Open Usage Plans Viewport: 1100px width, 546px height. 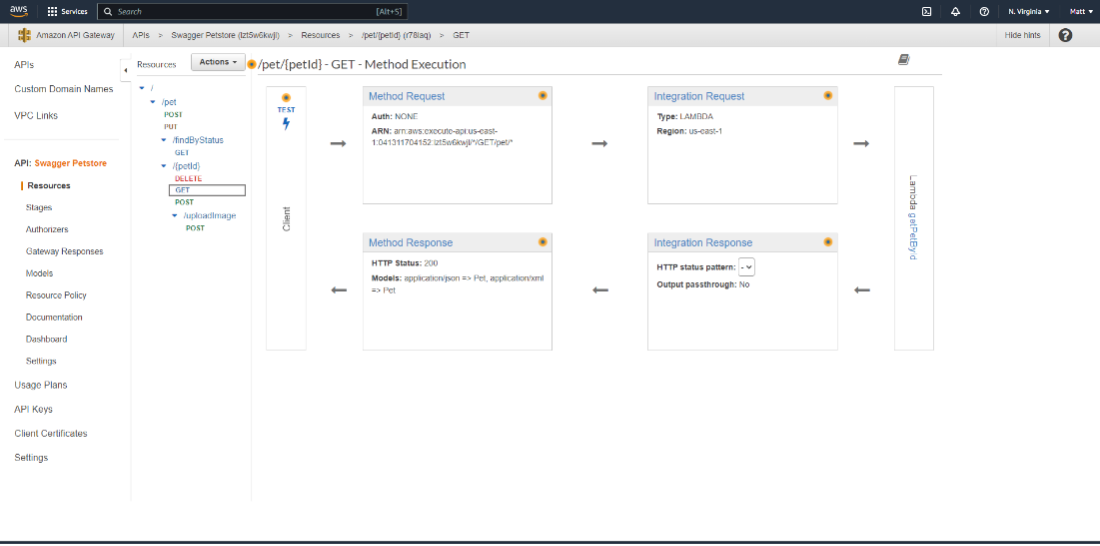(x=41, y=385)
